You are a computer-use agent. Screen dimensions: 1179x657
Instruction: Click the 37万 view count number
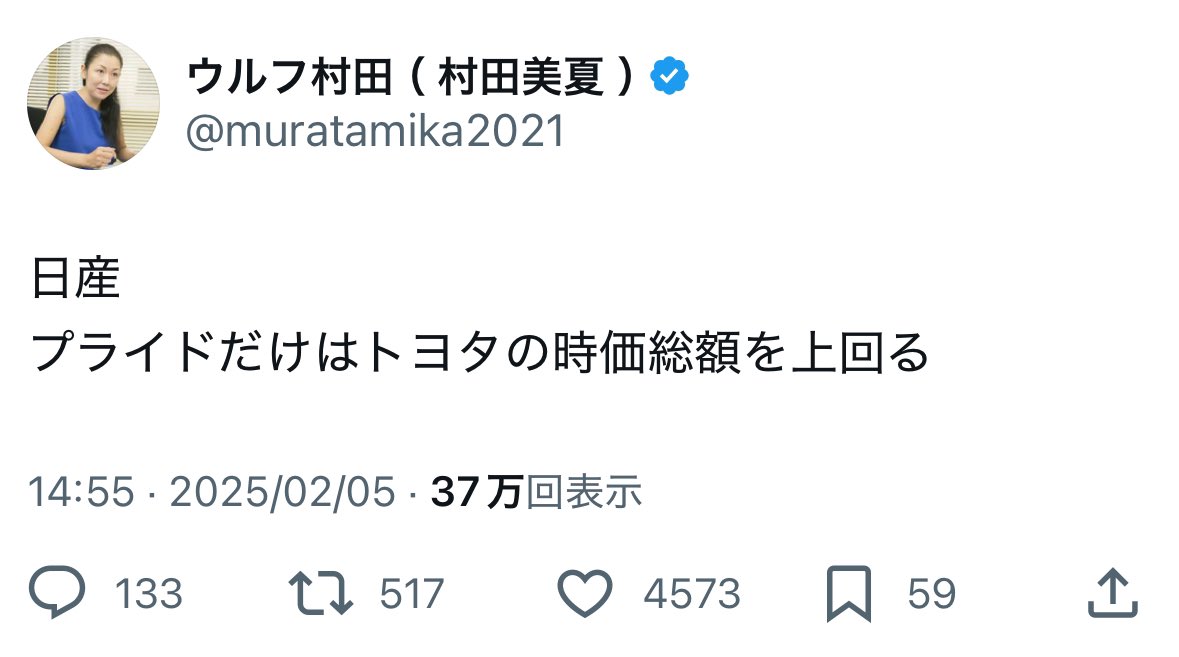point(477,492)
